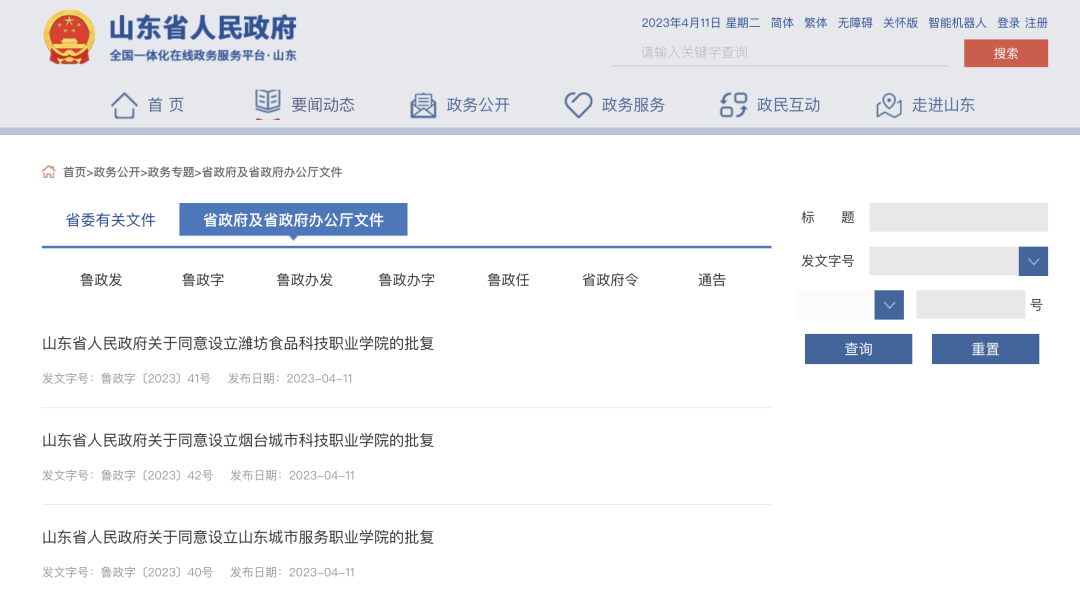Switch to 繁体 traditional Chinese mode
1080x599 pixels.
pyautogui.click(x=815, y=23)
